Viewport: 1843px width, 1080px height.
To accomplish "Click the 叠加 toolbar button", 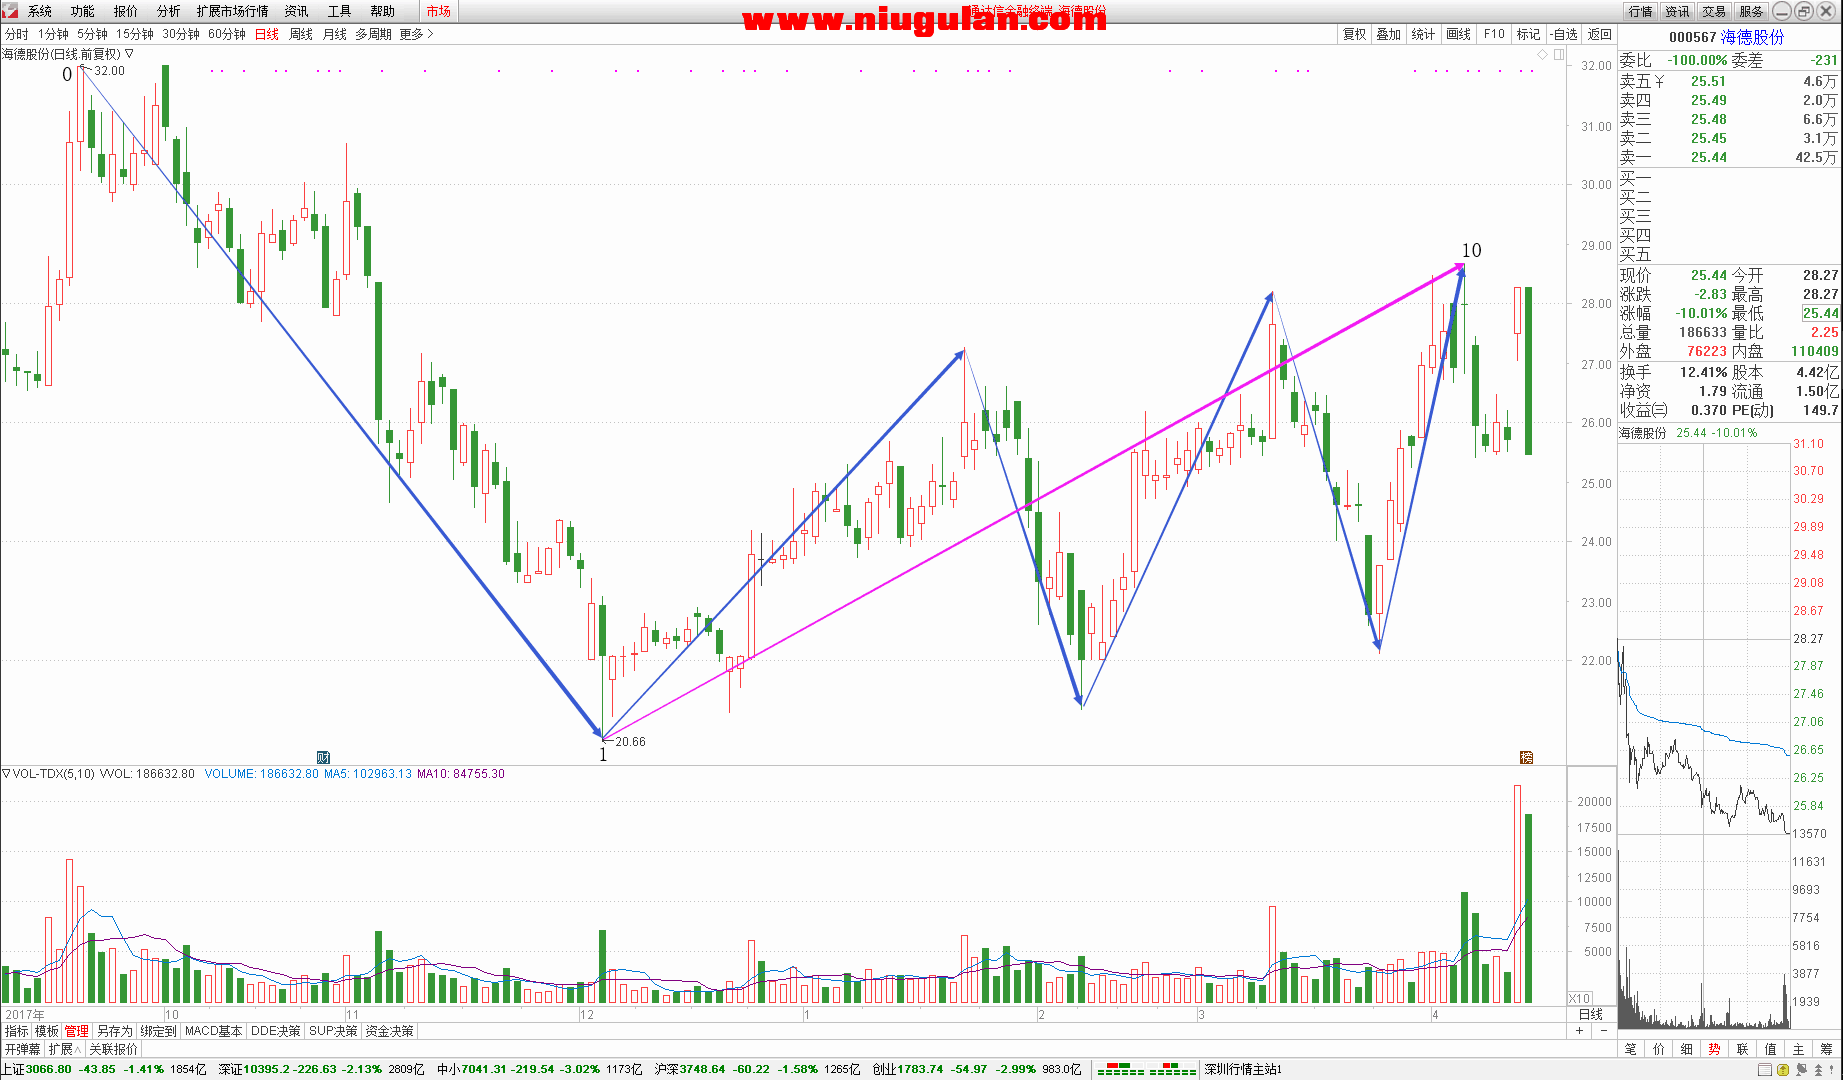I will point(1389,34).
